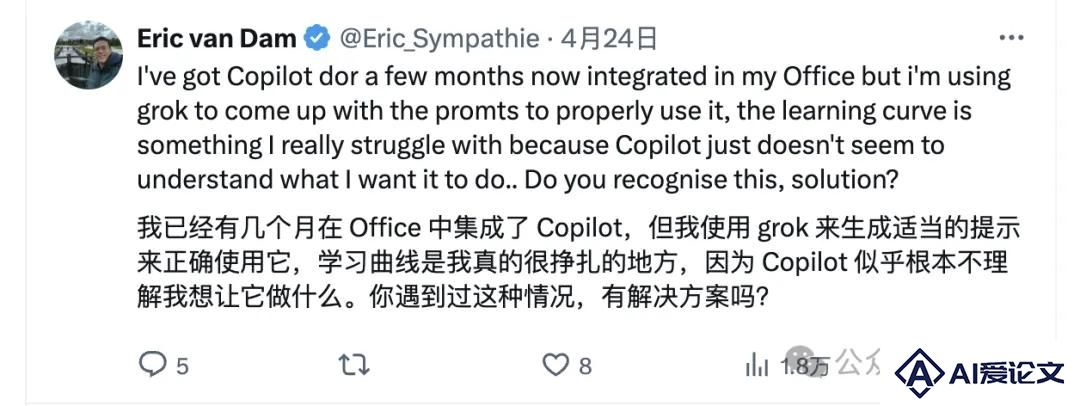
Task: Click the faded 公众 watermark text
Action: 858,361
